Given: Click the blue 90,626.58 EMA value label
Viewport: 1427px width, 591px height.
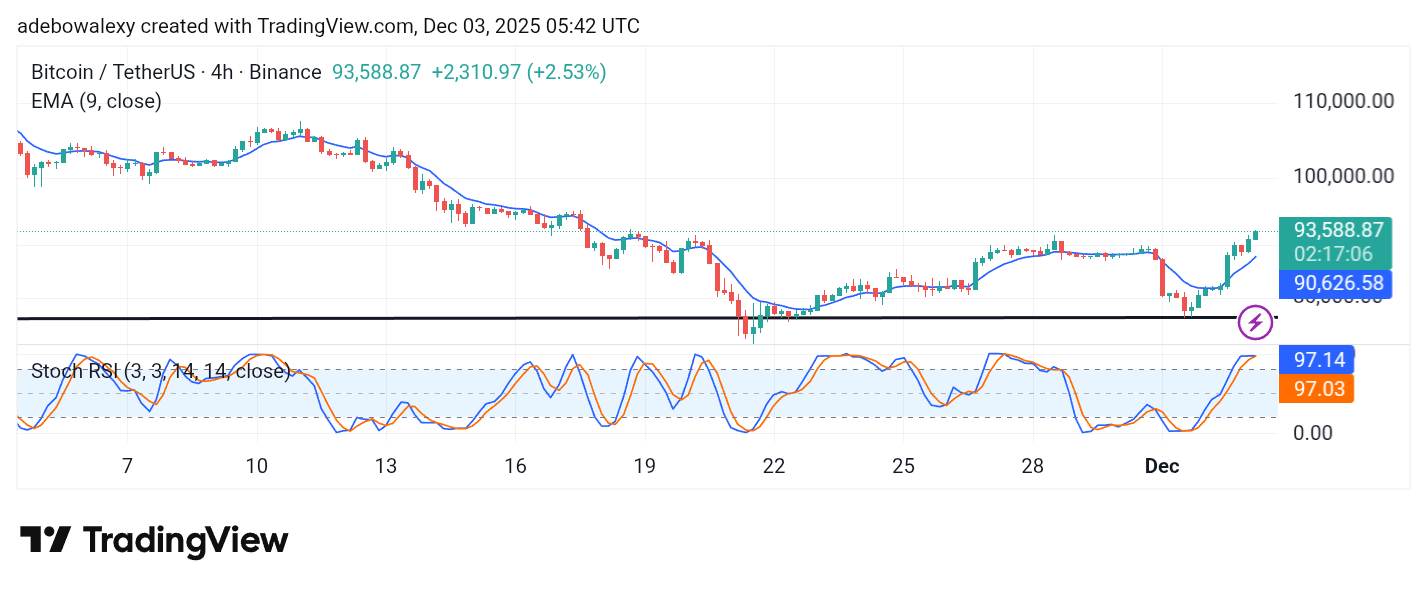Looking at the screenshot, I should (x=1336, y=284).
